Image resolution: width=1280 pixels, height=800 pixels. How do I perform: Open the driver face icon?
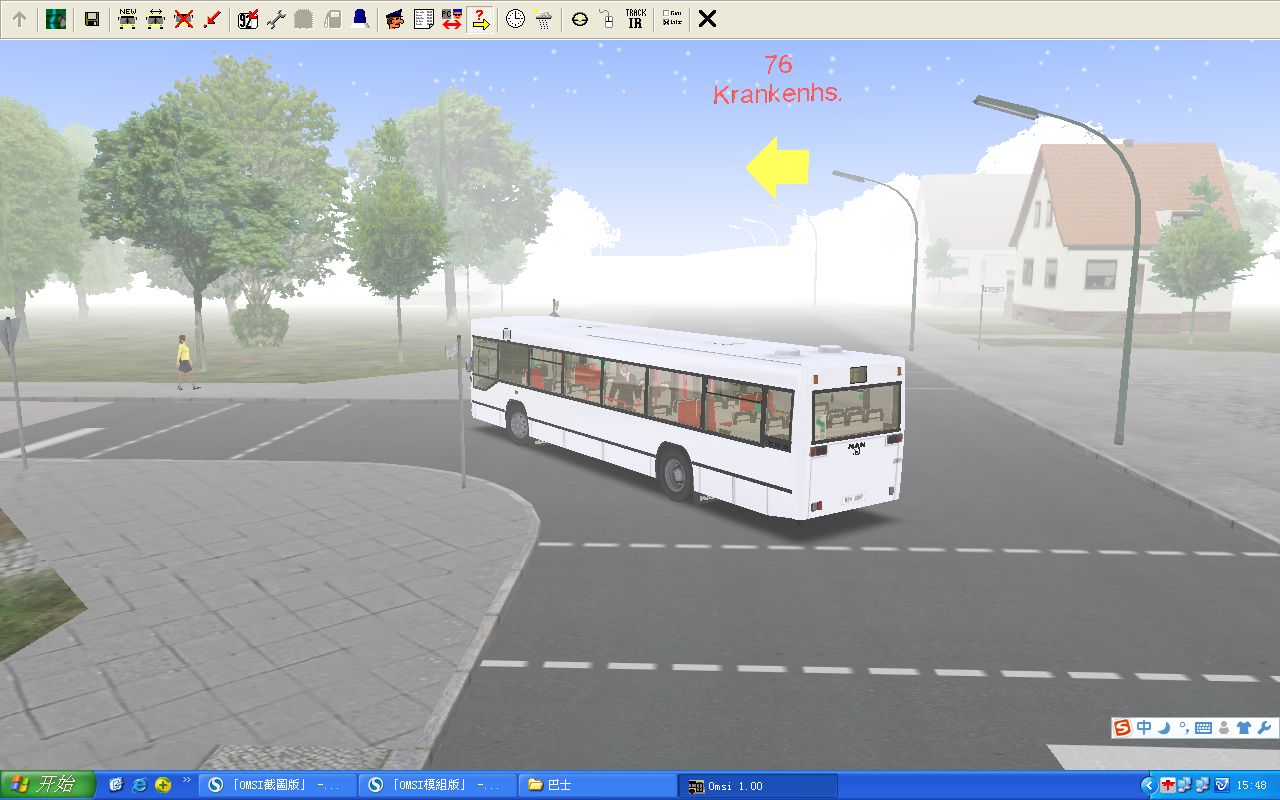(x=395, y=18)
